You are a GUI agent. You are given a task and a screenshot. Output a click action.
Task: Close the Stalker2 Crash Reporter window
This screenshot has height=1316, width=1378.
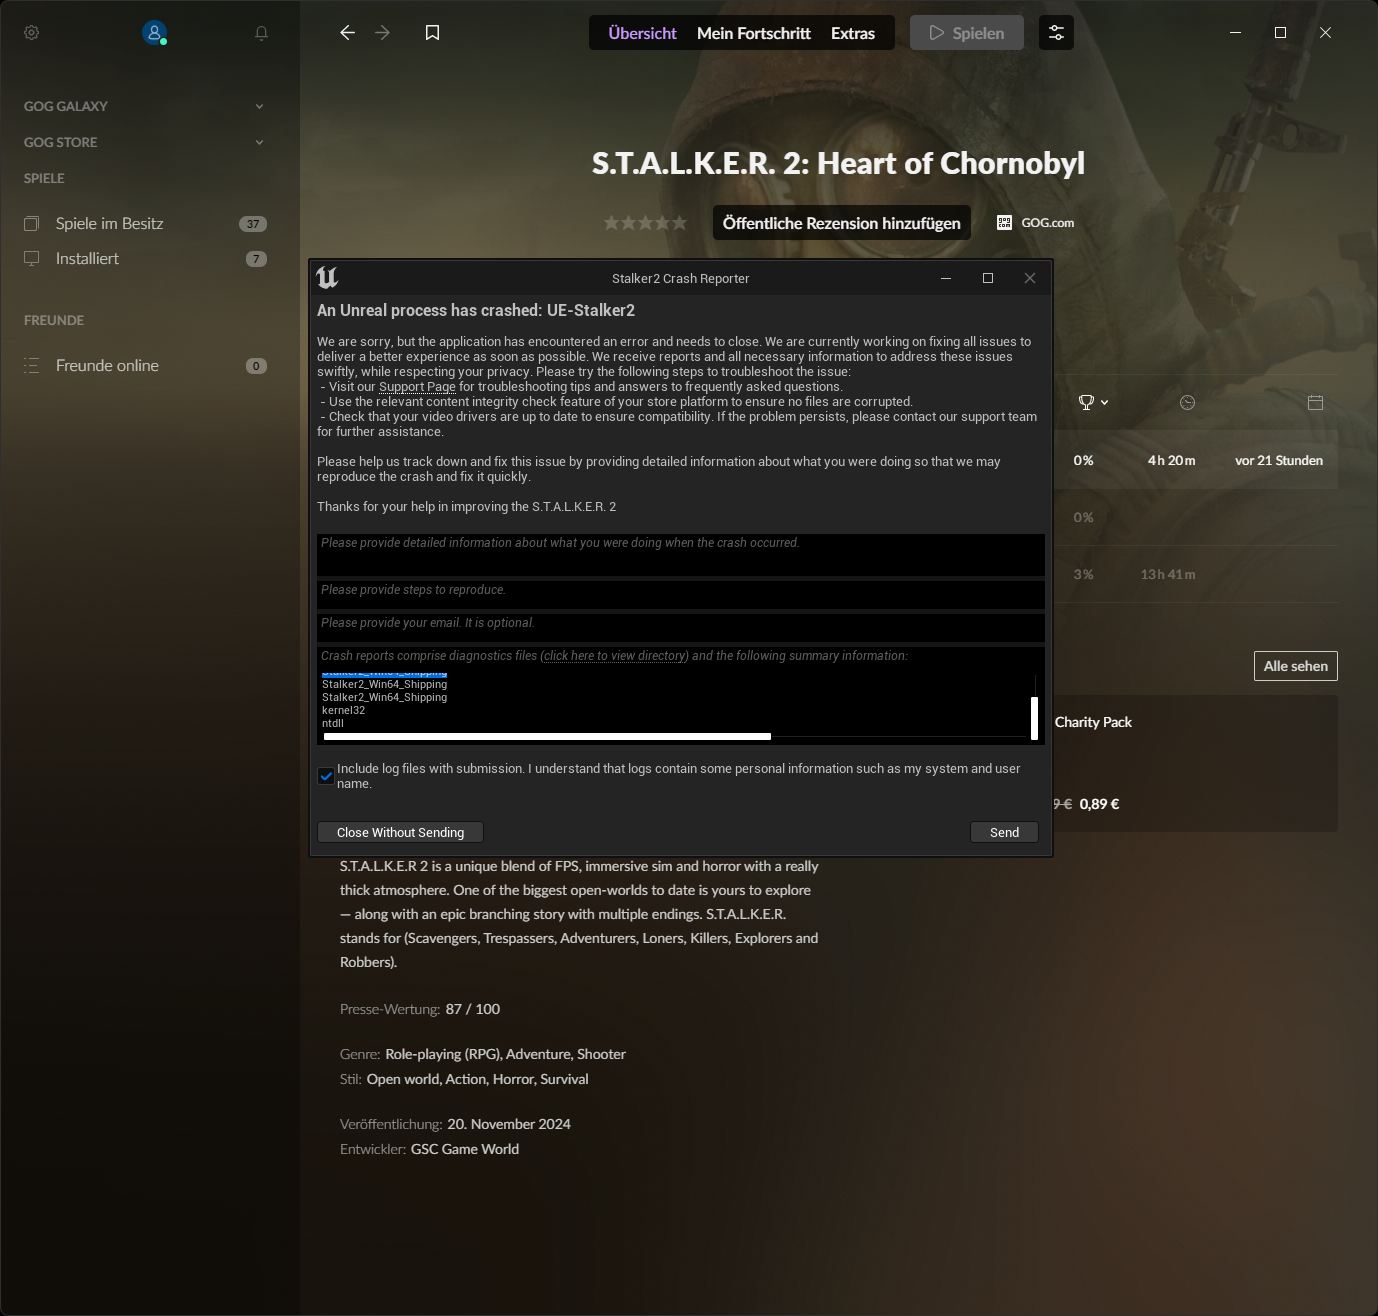pos(1030,278)
